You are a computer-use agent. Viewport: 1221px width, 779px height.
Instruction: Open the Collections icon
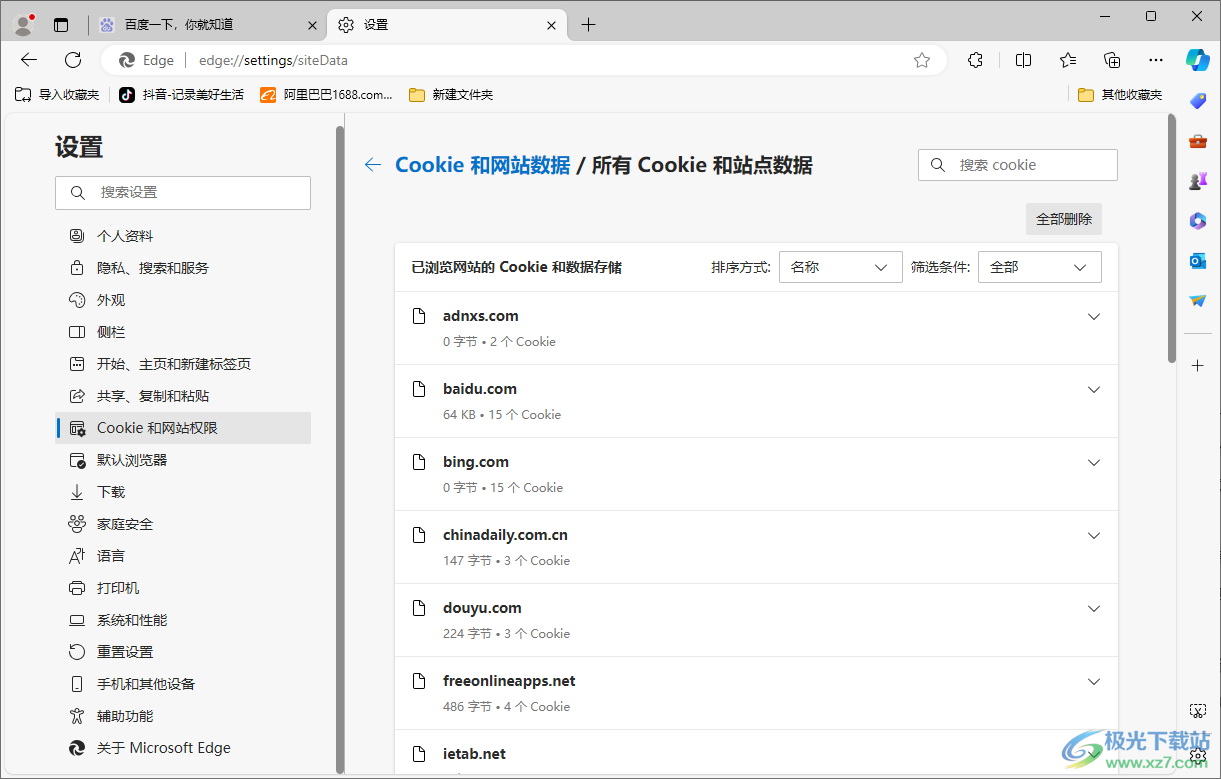click(1112, 60)
